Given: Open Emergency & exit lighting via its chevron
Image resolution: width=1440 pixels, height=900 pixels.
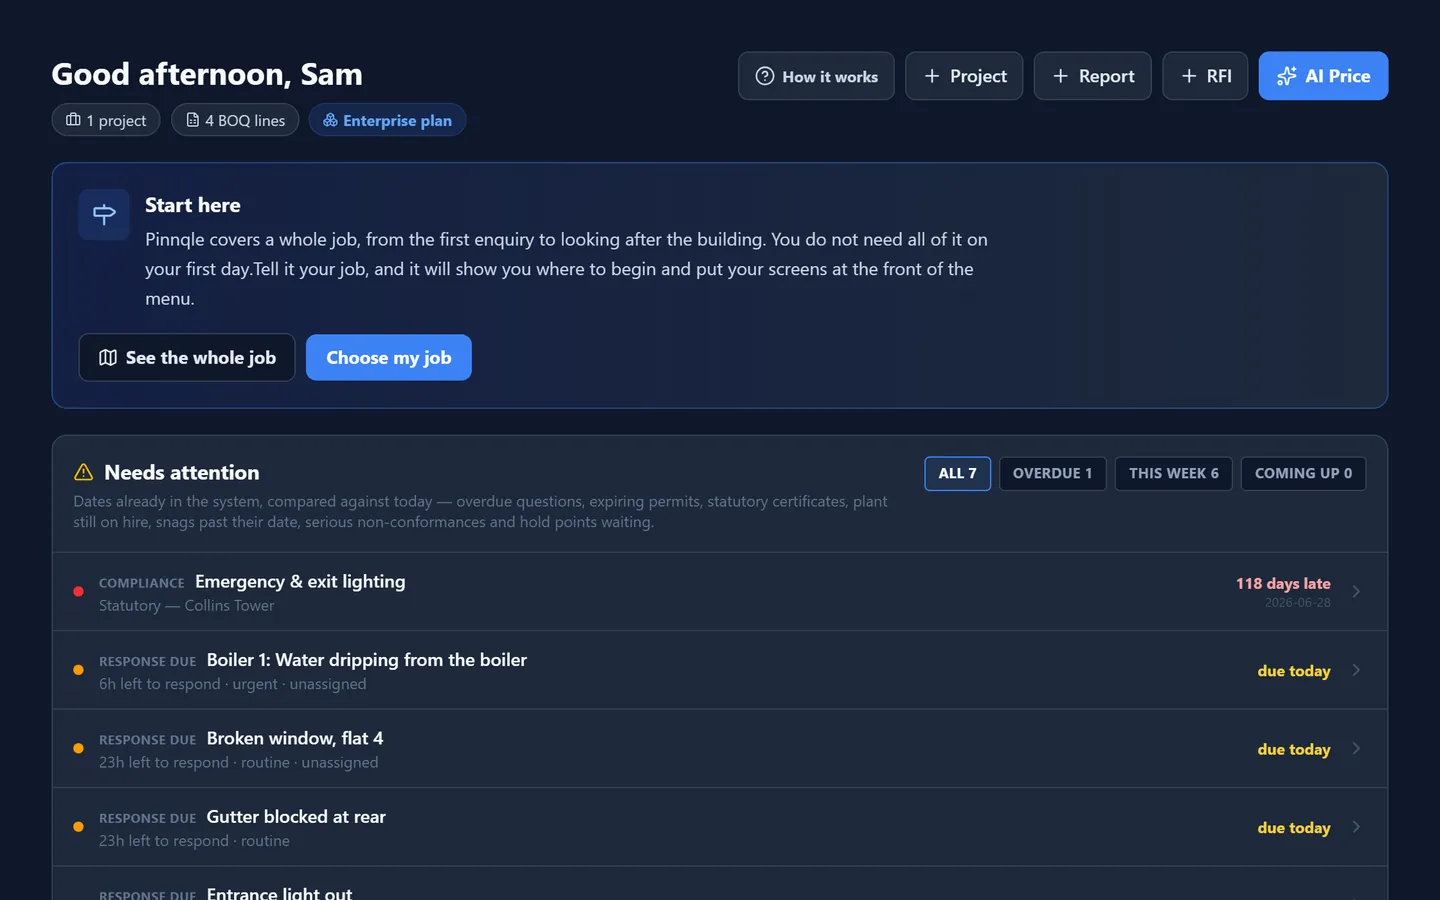Looking at the screenshot, I should (x=1356, y=592).
